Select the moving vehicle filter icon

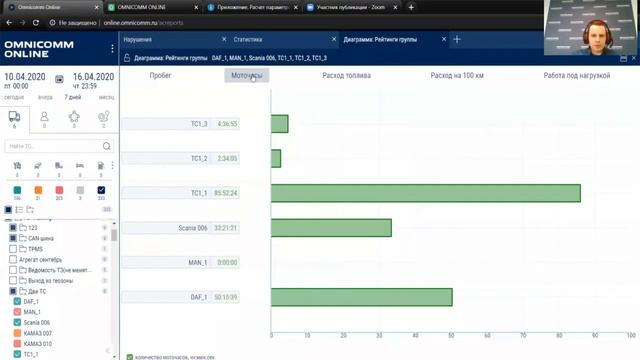pyautogui.click(x=38, y=165)
